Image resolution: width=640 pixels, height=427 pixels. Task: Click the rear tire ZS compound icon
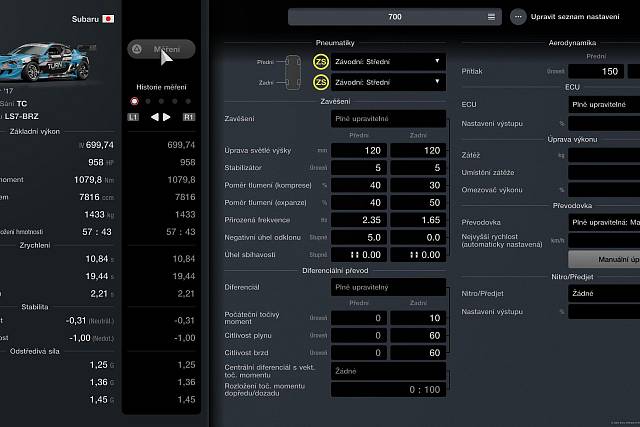point(321,81)
